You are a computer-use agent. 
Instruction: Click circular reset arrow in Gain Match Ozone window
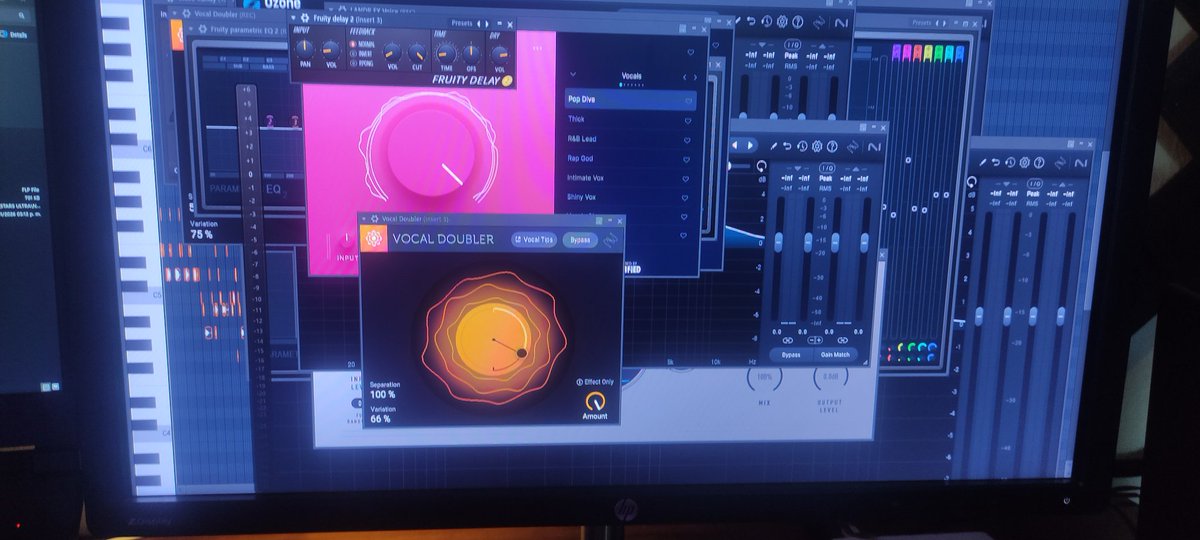click(x=761, y=166)
